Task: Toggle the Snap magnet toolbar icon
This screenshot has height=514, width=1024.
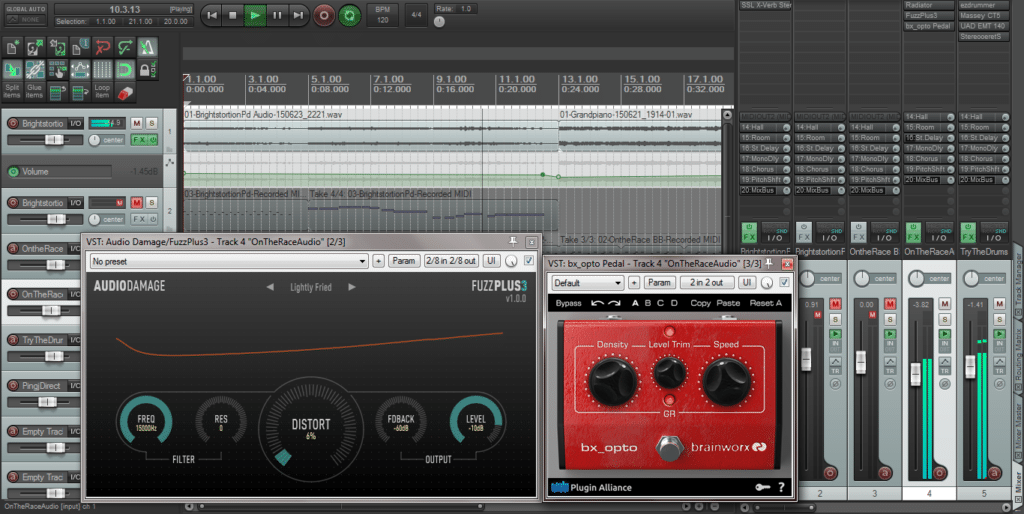Action: tap(125, 69)
